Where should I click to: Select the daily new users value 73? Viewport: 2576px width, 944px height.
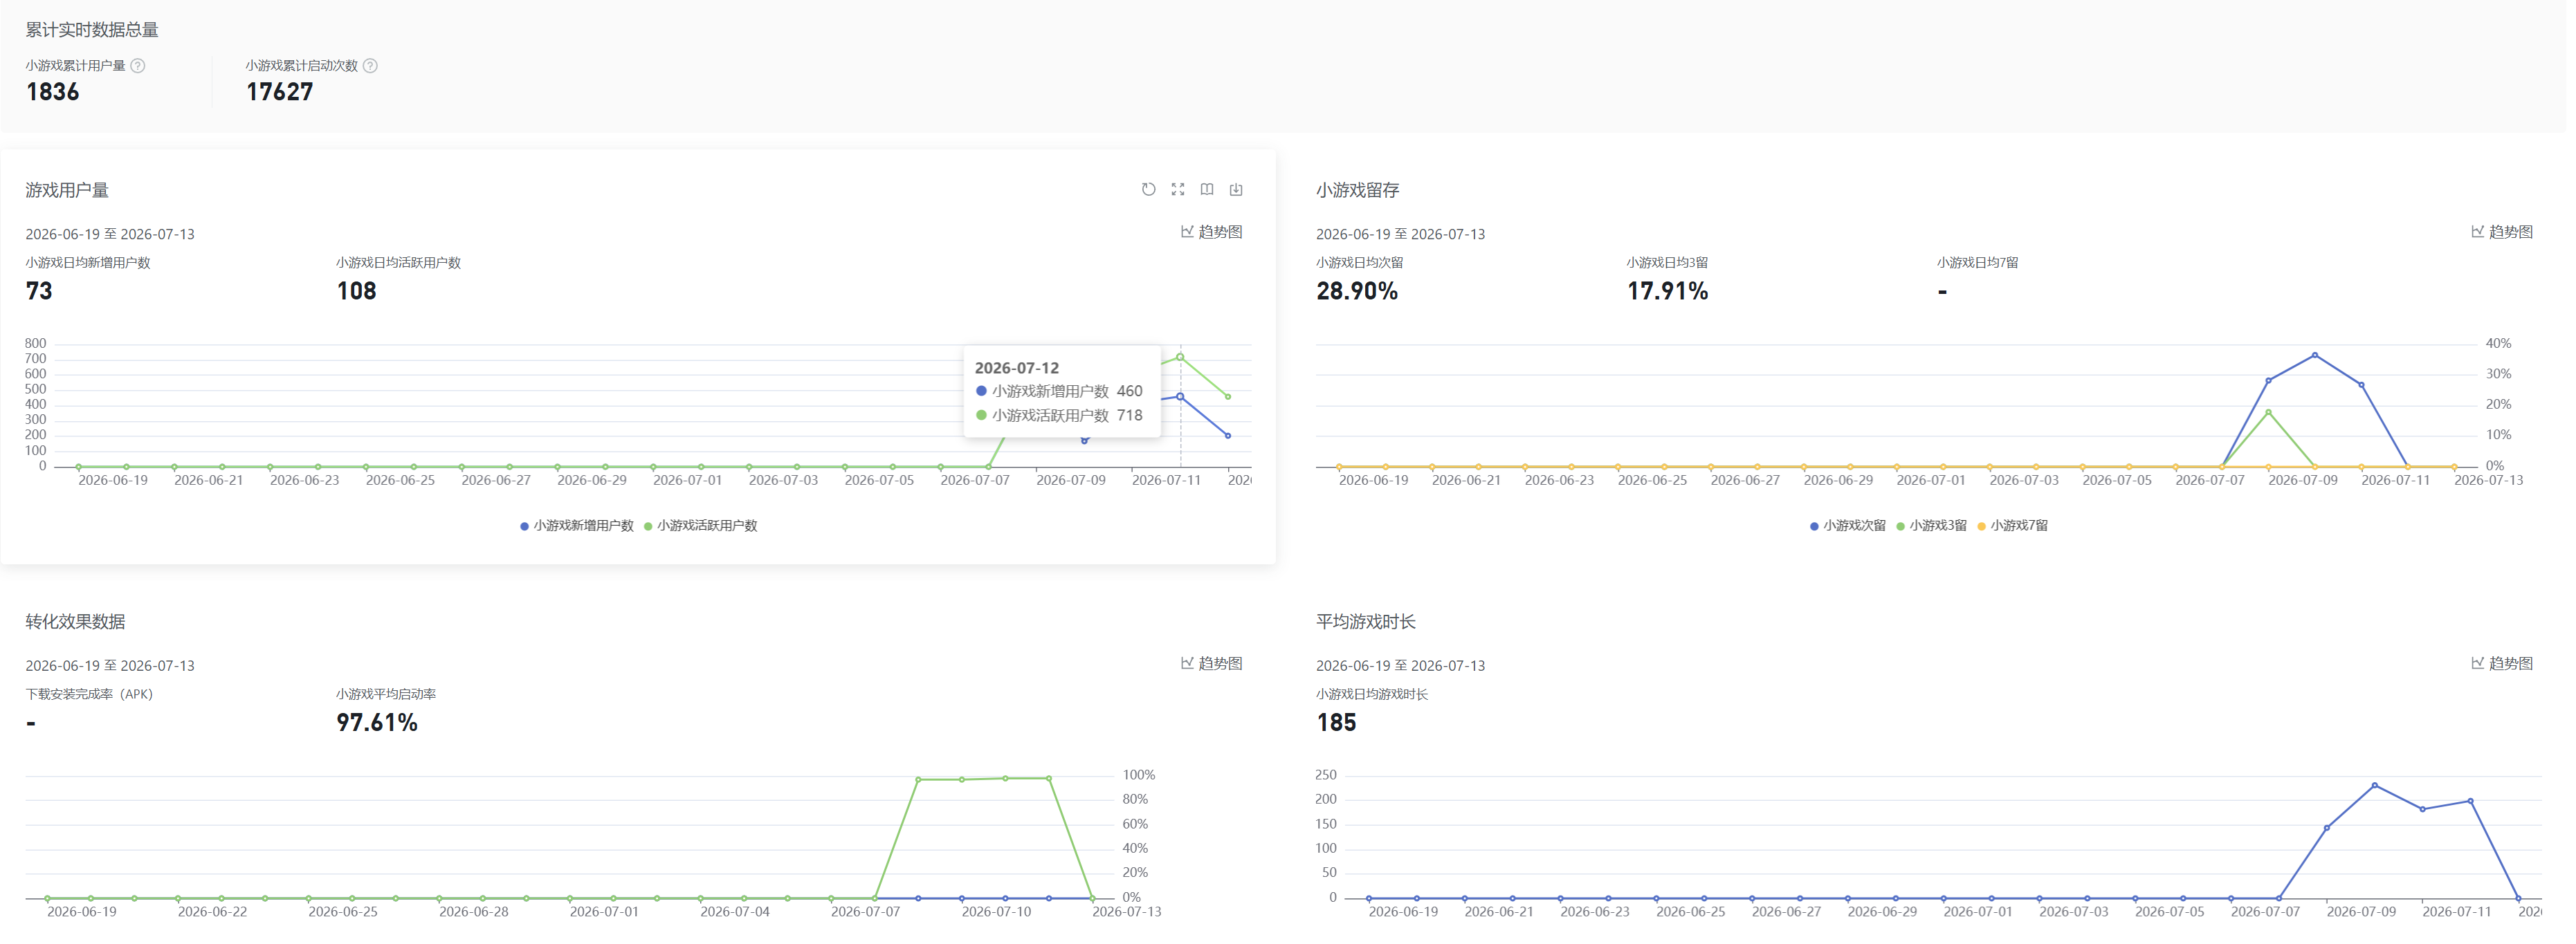(x=39, y=291)
